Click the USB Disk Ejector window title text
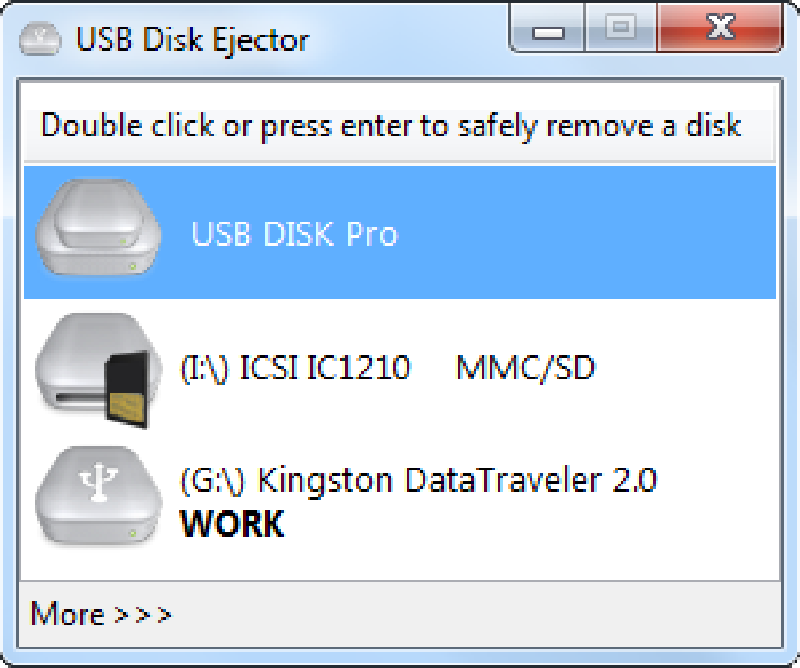Screen dimensions: 800x668 tap(192, 40)
